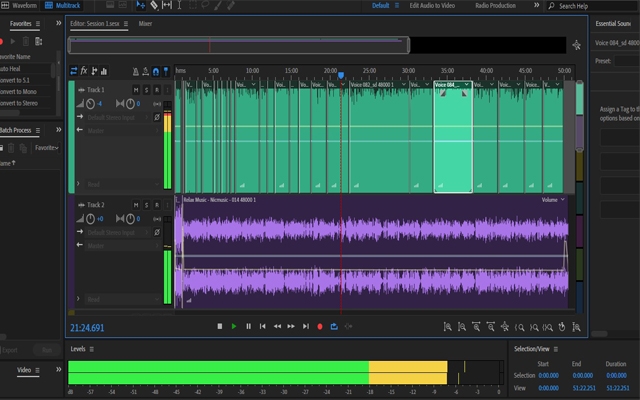Screen dimensions: 640x400
Task: Open Track 1 Default Stereo Input dropdown
Action: click(118, 118)
